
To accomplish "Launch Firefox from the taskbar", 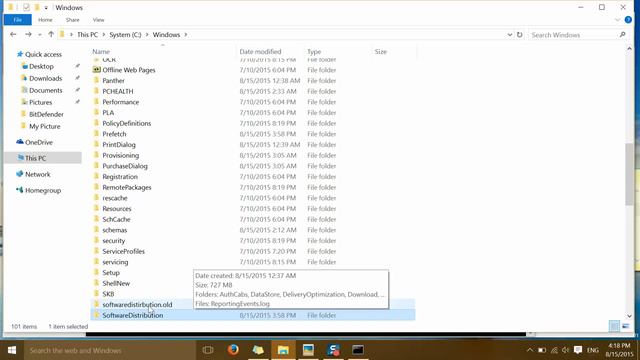I will coord(233,350).
